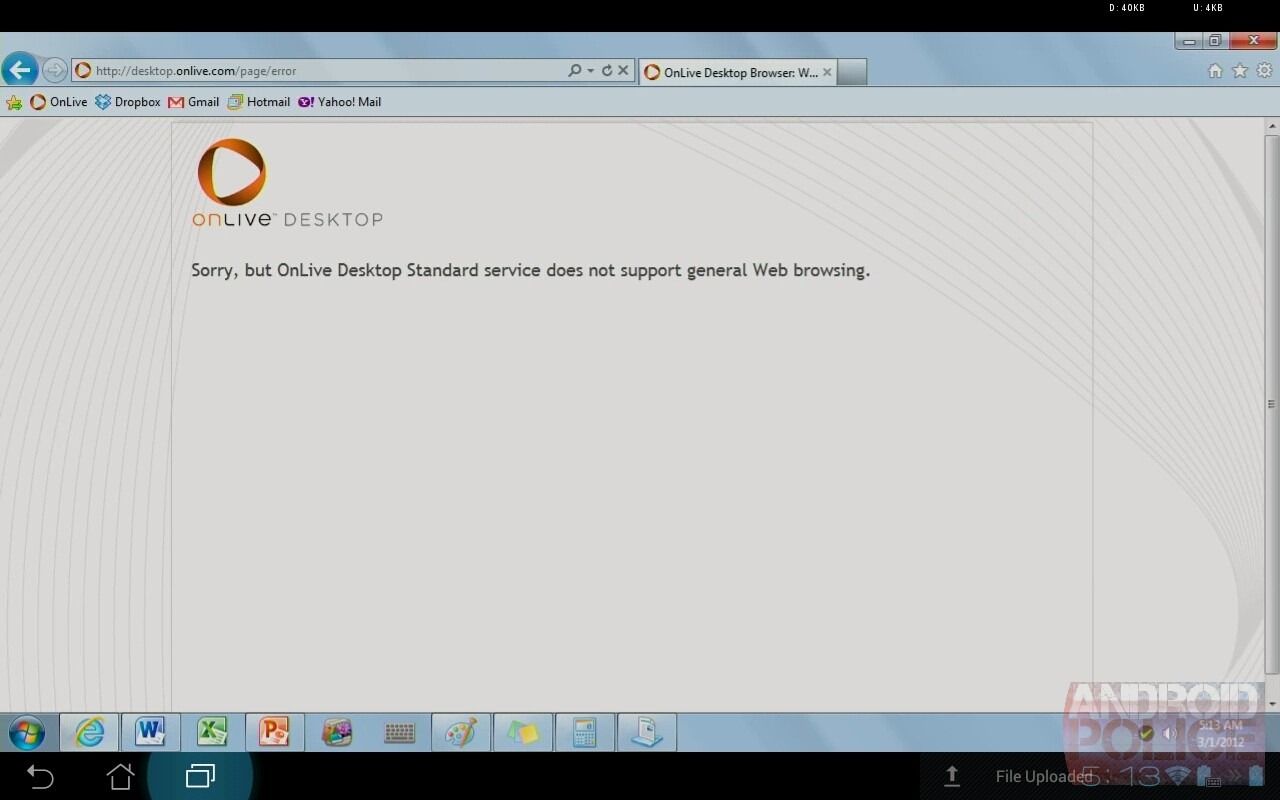Open PowerPoint from the taskbar

pos(275,732)
